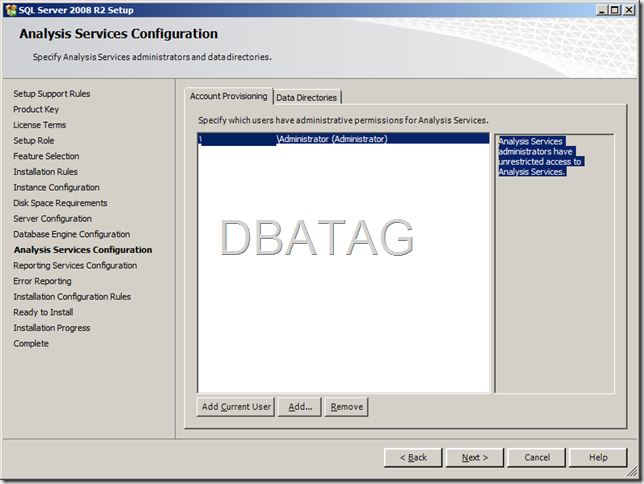Image resolution: width=644 pixels, height=484 pixels.
Task: Go to the previous page with Back
Action: pos(413,457)
